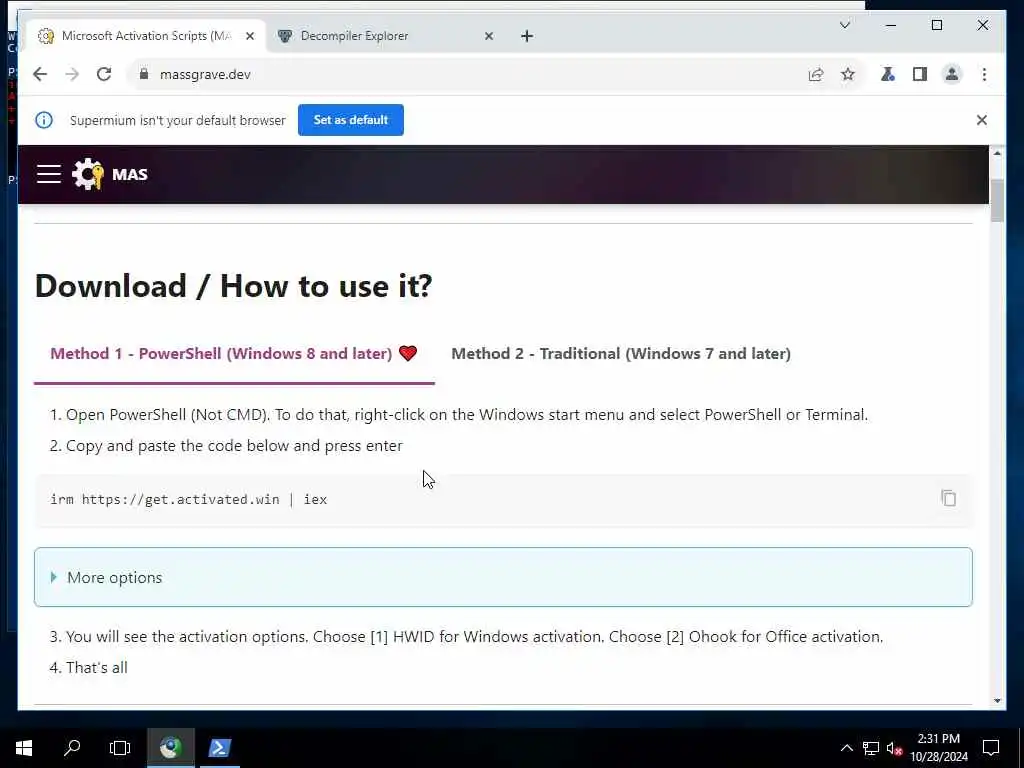Click the MAS site title
The image size is (1024, 768).
pos(130,174)
